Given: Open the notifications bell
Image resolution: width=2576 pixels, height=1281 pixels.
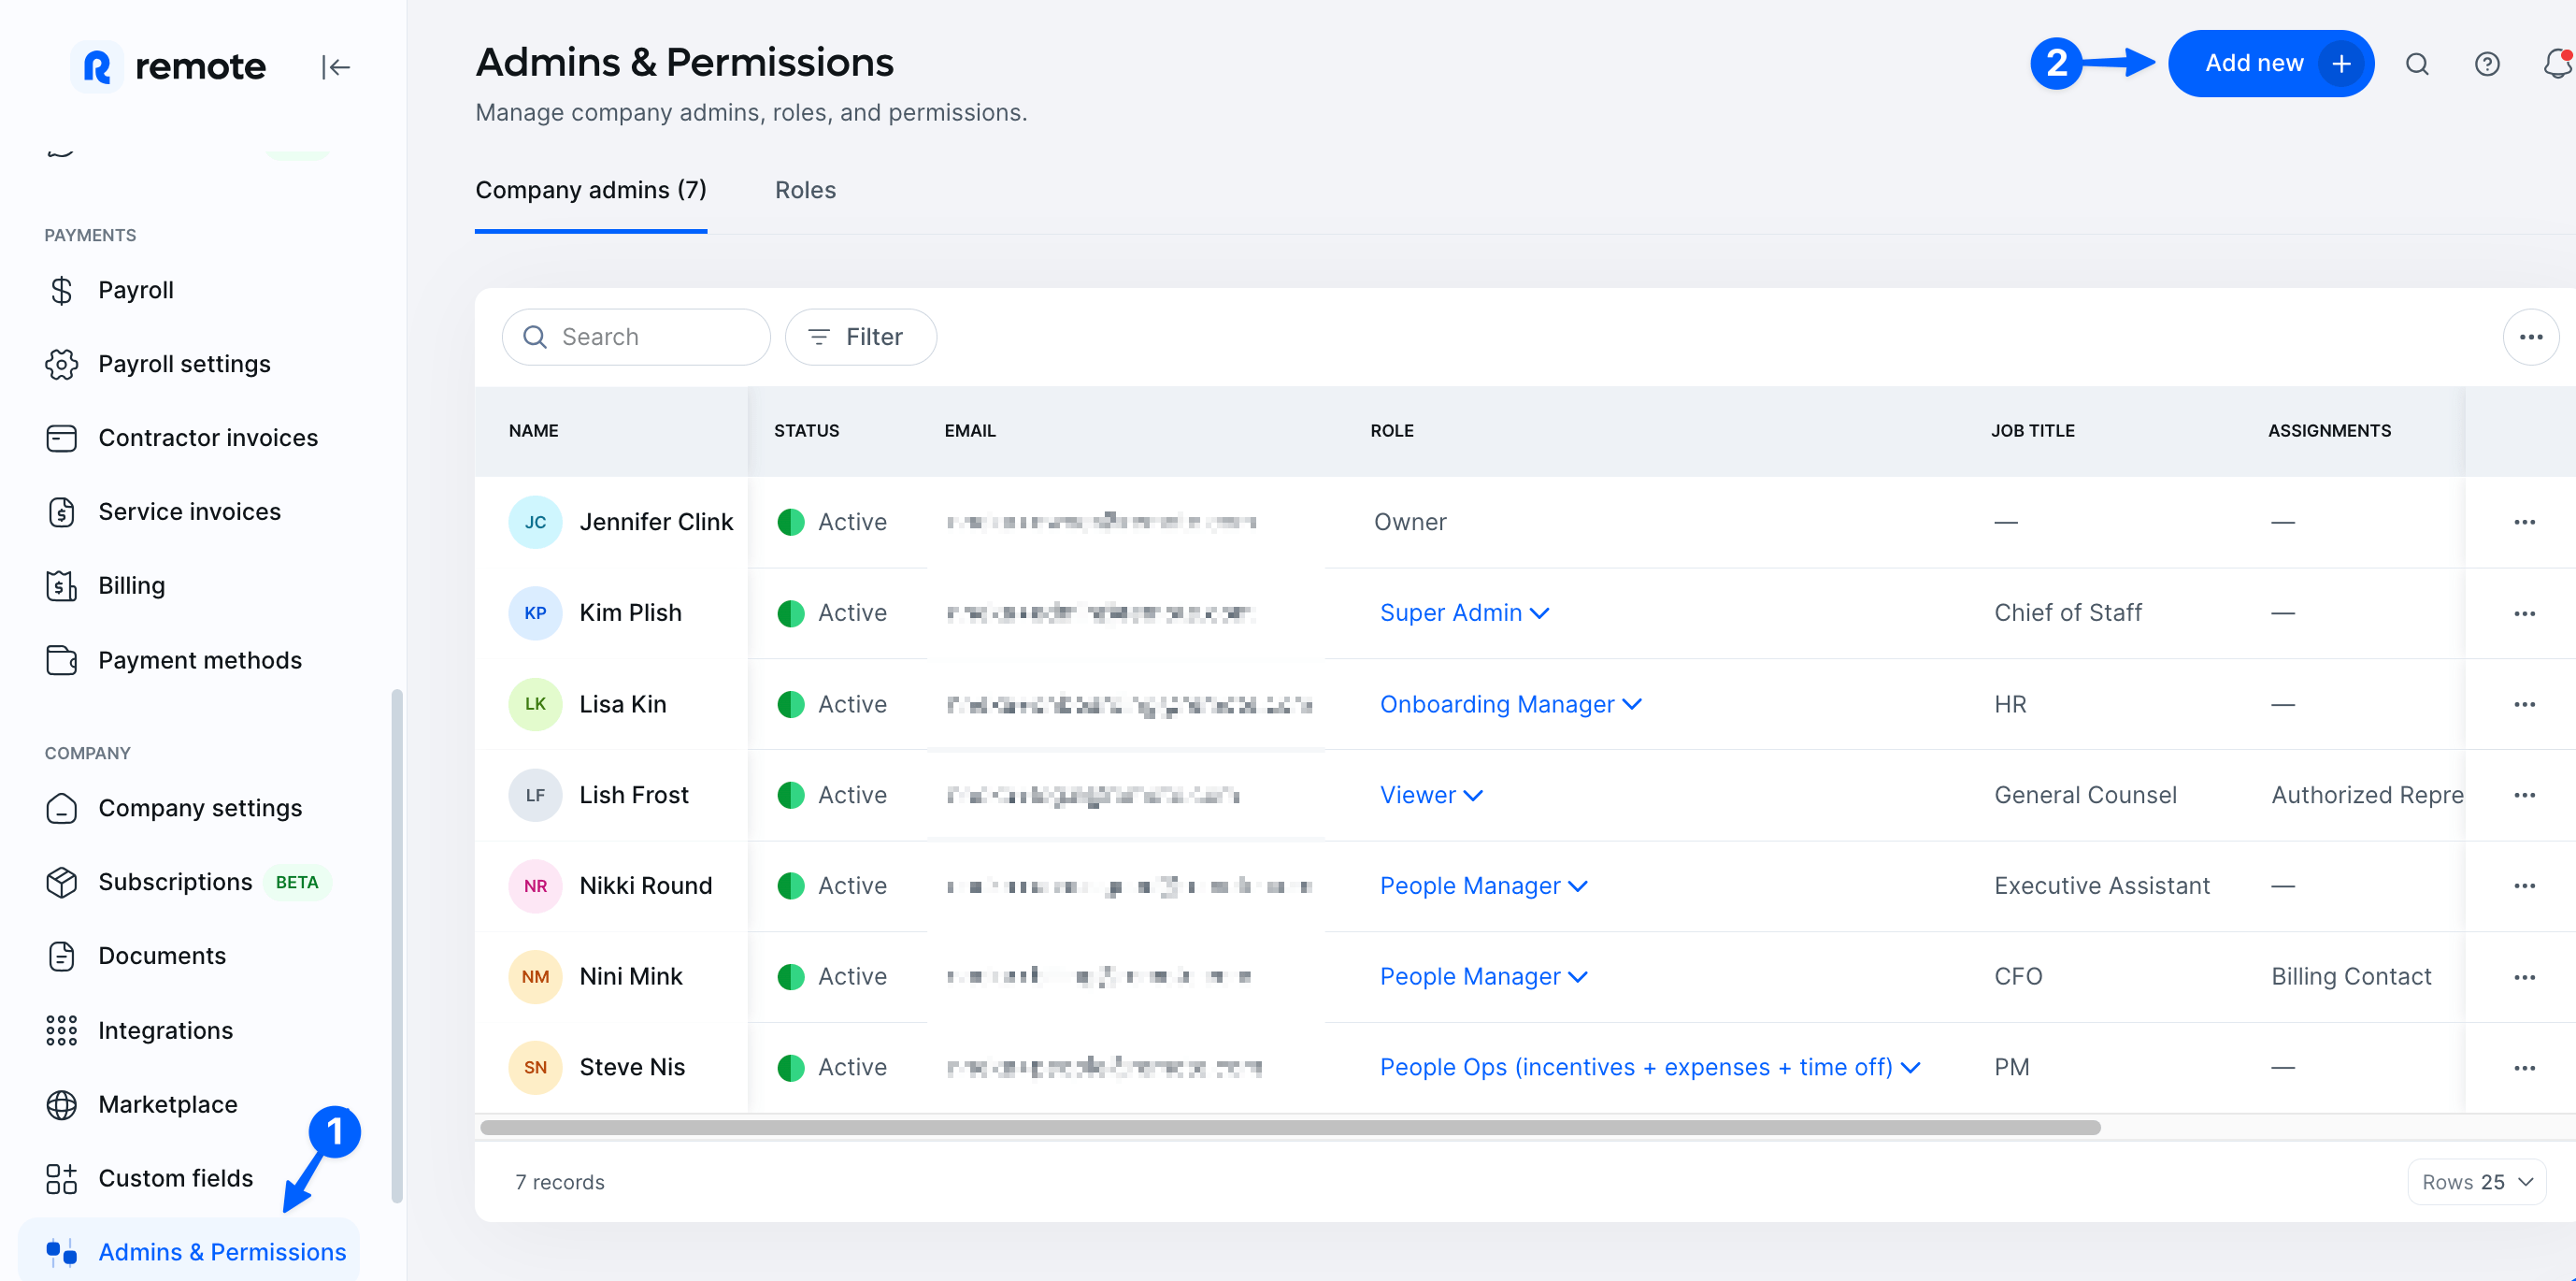Looking at the screenshot, I should (2556, 64).
